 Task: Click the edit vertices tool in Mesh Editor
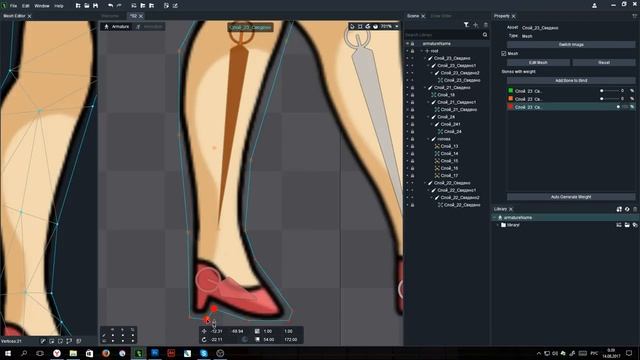pyautogui.click(x=42, y=341)
